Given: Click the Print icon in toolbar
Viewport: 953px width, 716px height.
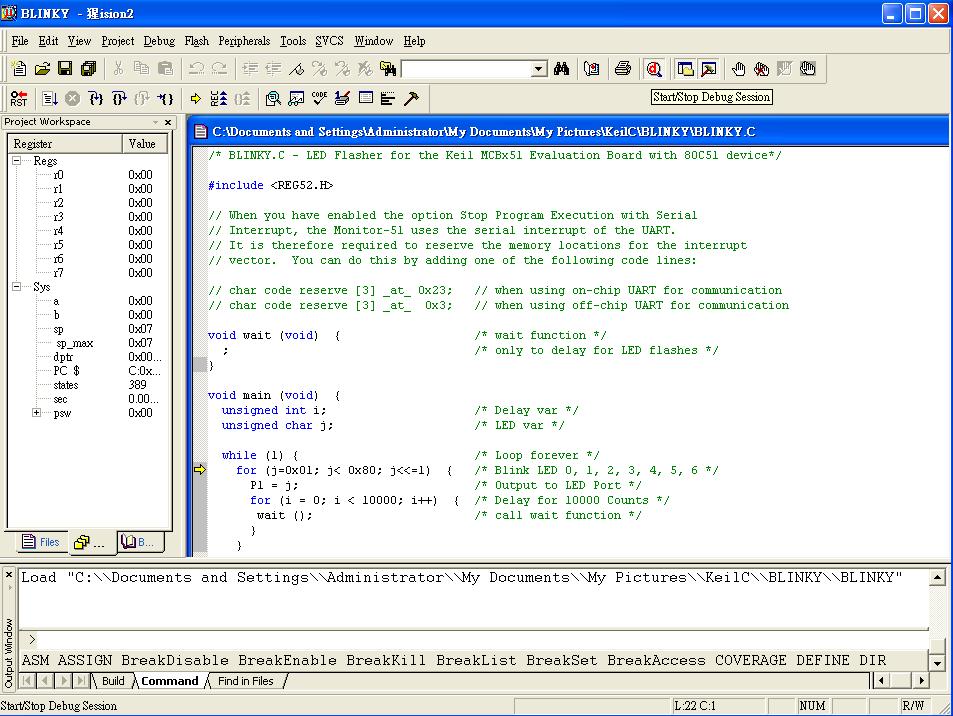Looking at the screenshot, I should [623, 69].
